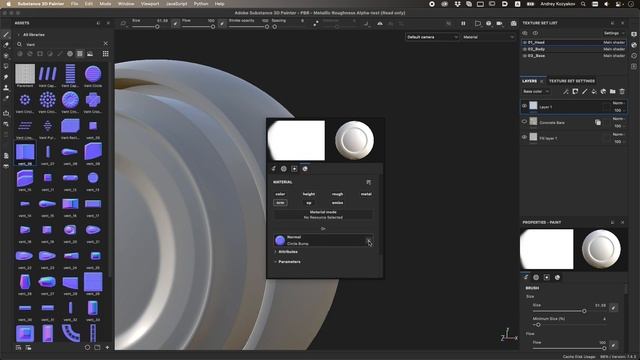Select the Eraser tool in left toolbar
Viewport: 640px width, 360px height.
[x=6, y=45]
